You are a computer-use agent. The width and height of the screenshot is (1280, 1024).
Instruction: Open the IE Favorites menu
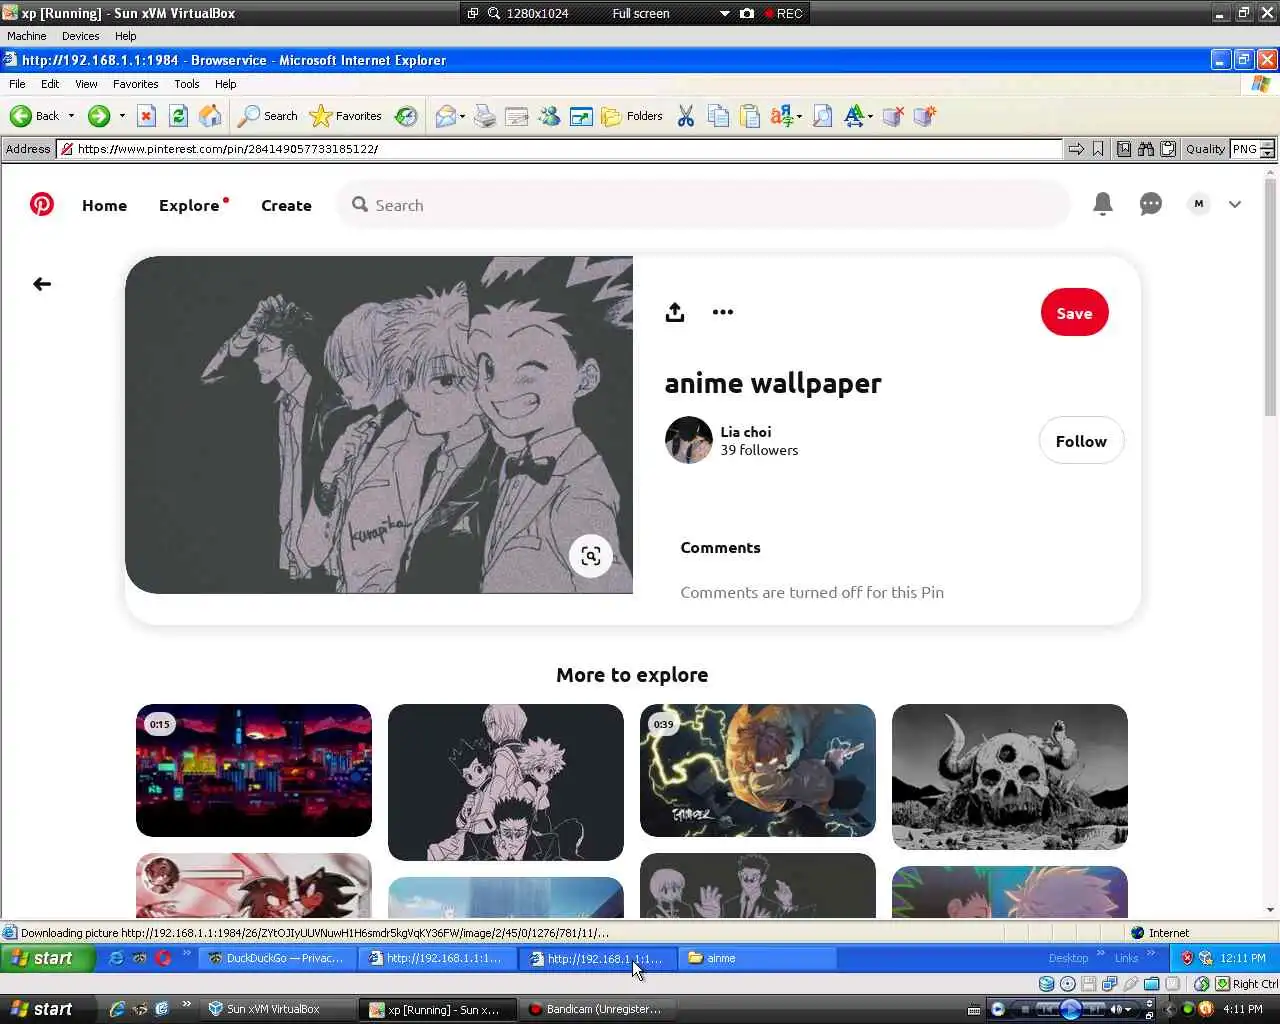click(135, 84)
